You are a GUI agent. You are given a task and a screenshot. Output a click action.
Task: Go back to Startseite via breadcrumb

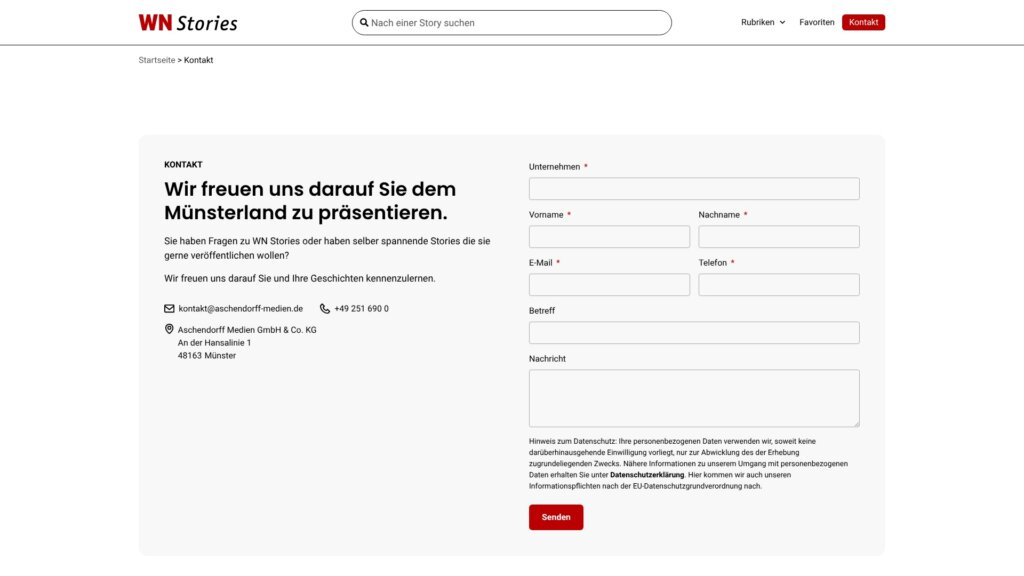coord(156,59)
